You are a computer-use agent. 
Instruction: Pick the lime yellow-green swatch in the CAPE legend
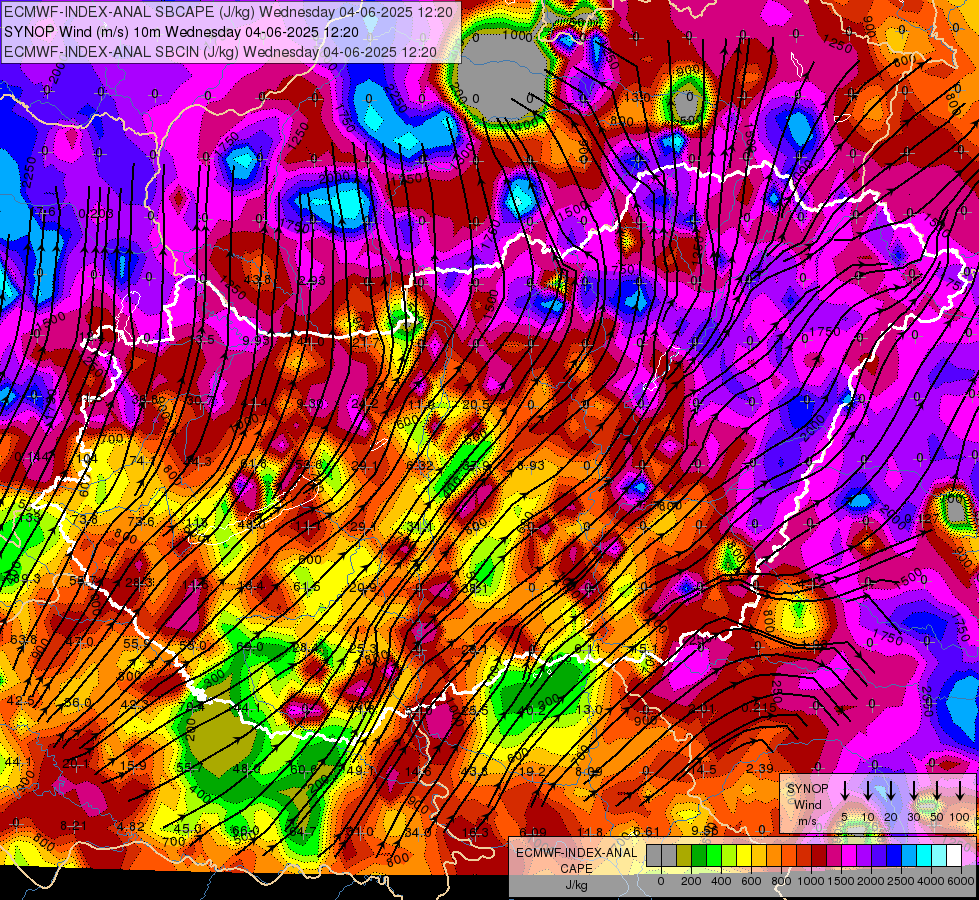729,855
